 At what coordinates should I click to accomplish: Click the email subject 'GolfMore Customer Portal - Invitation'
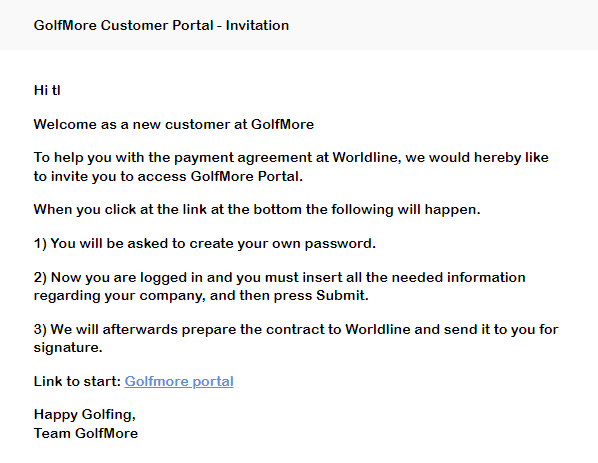pyautogui.click(x=161, y=25)
